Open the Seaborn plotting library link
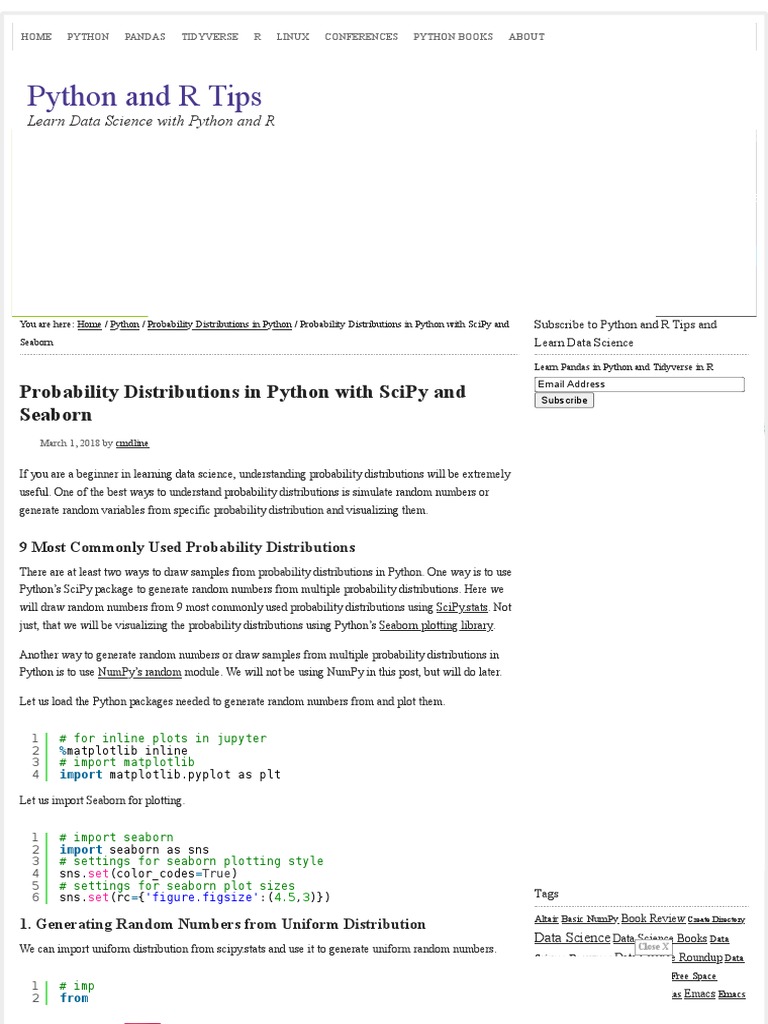This screenshot has width=768, height=1024. 436,625
